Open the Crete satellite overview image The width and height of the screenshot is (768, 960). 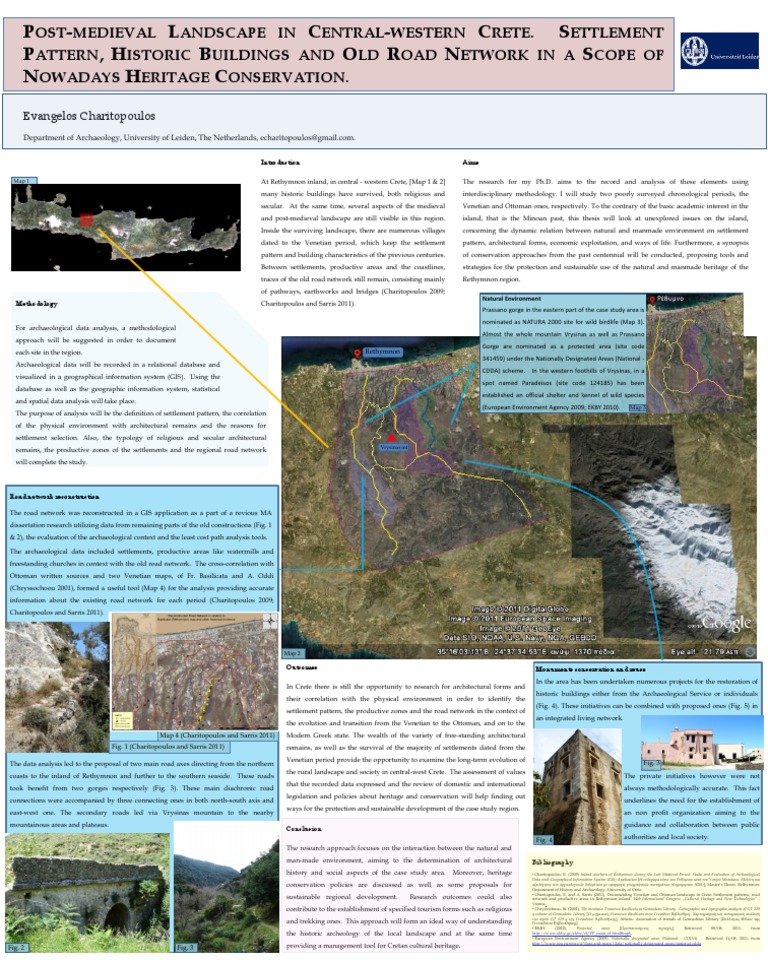click(126, 227)
